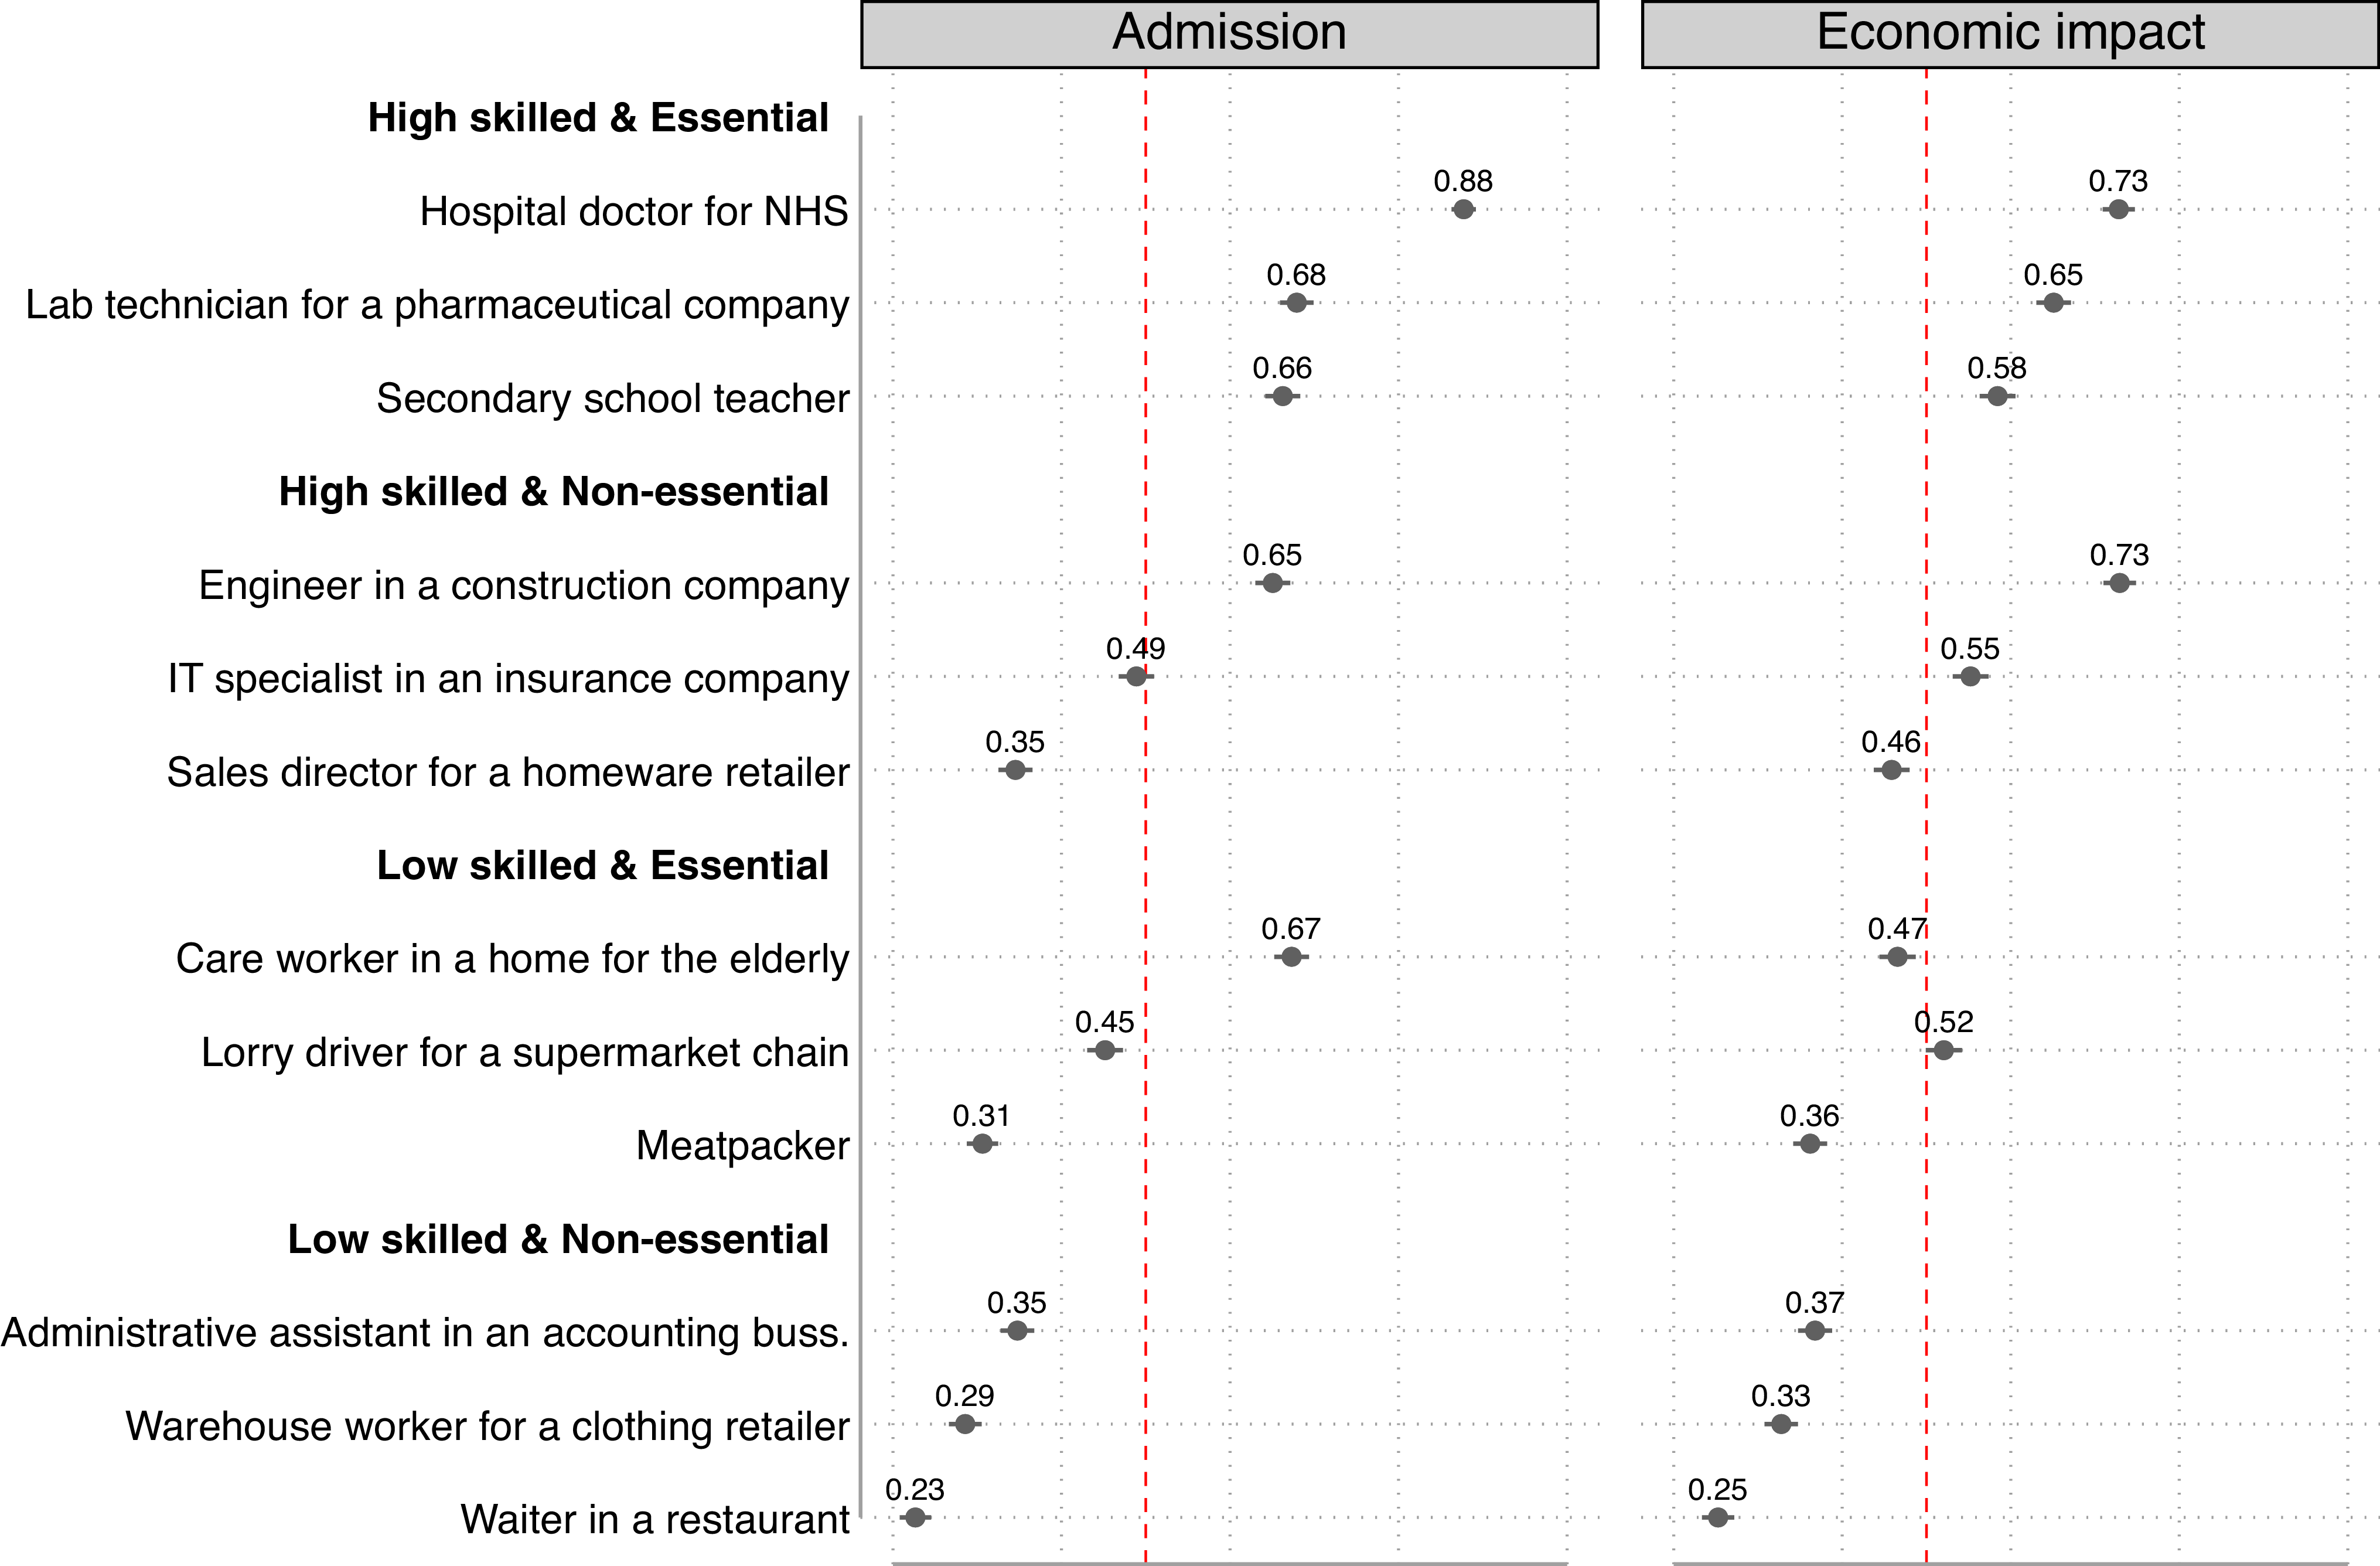Viewport: 2380px width, 1566px height.
Task: Click the Waiter in a restaurant label
Action: [x=655, y=1520]
